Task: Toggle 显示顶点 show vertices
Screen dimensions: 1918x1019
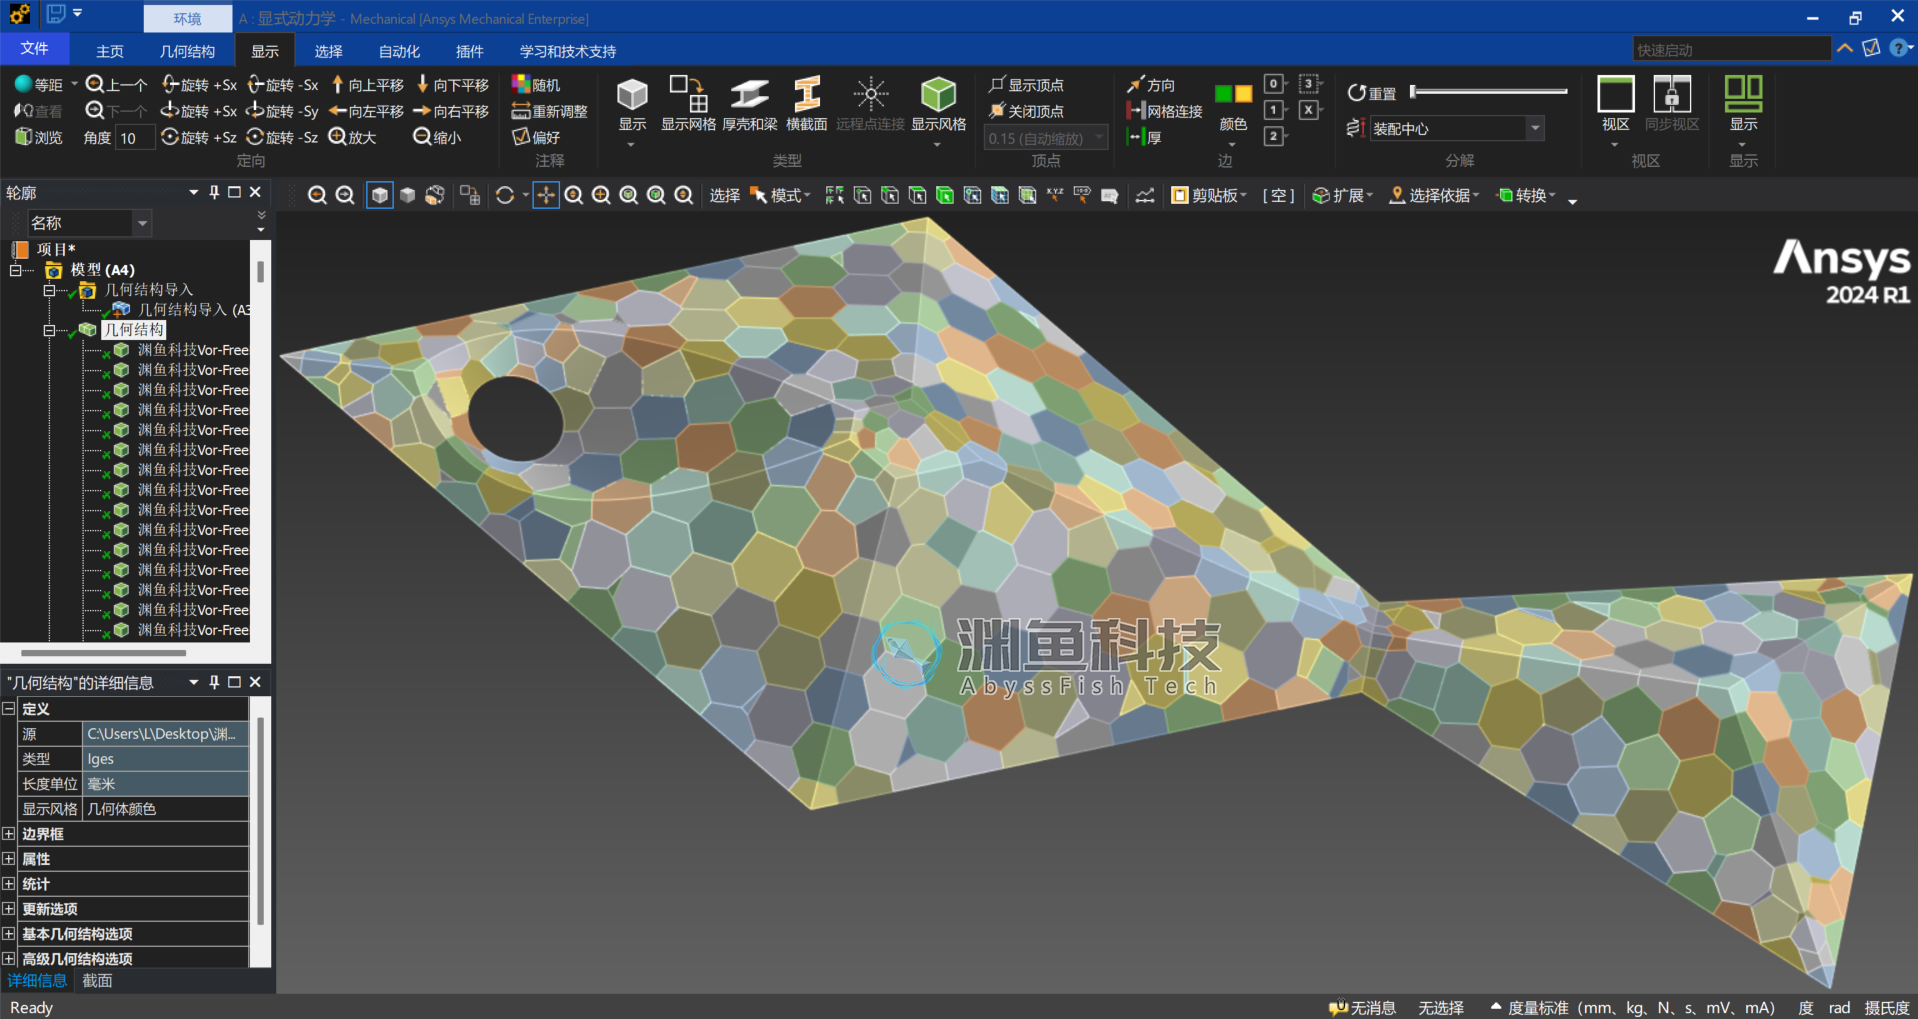Action: 1026,85
